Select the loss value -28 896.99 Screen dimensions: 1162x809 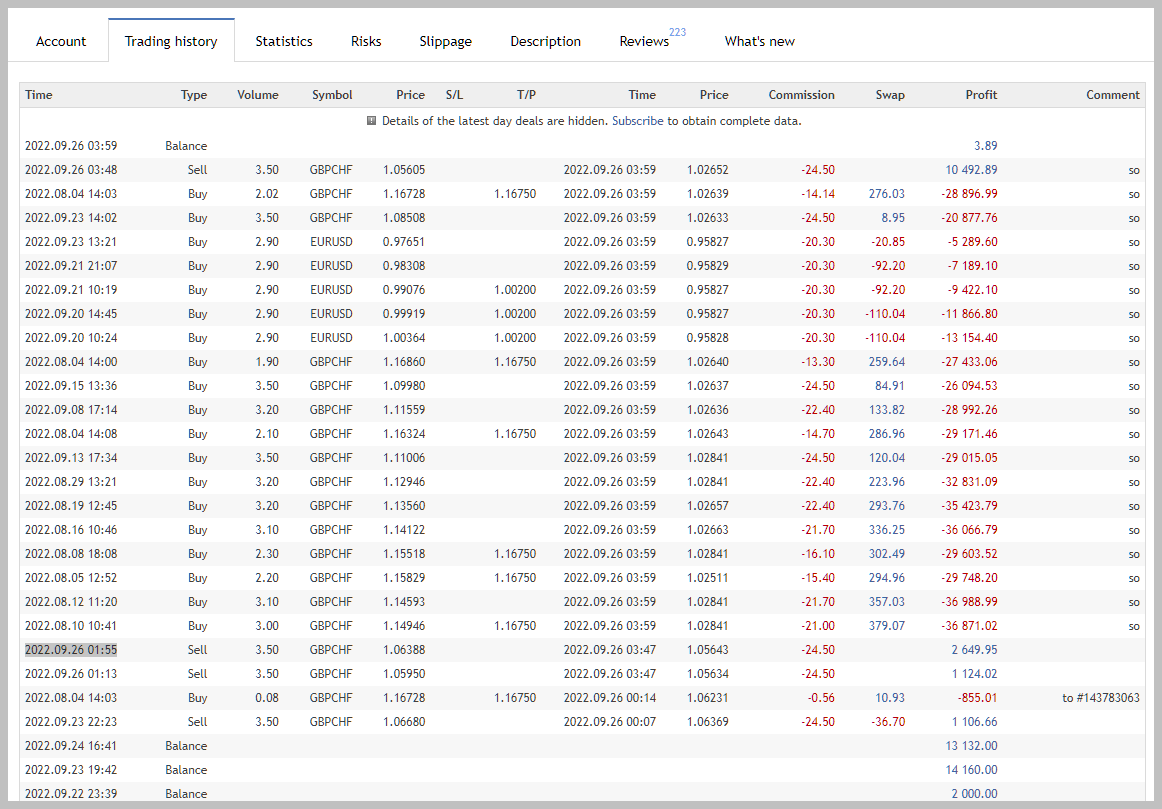(969, 194)
